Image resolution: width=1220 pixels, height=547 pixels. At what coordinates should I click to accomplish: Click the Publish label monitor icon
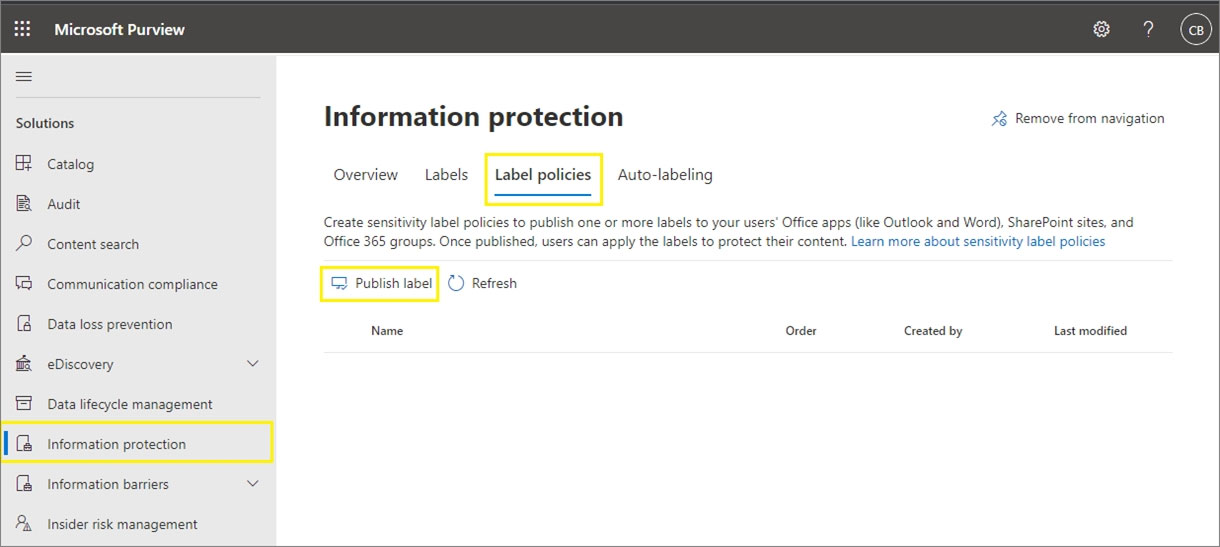click(x=339, y=283)
